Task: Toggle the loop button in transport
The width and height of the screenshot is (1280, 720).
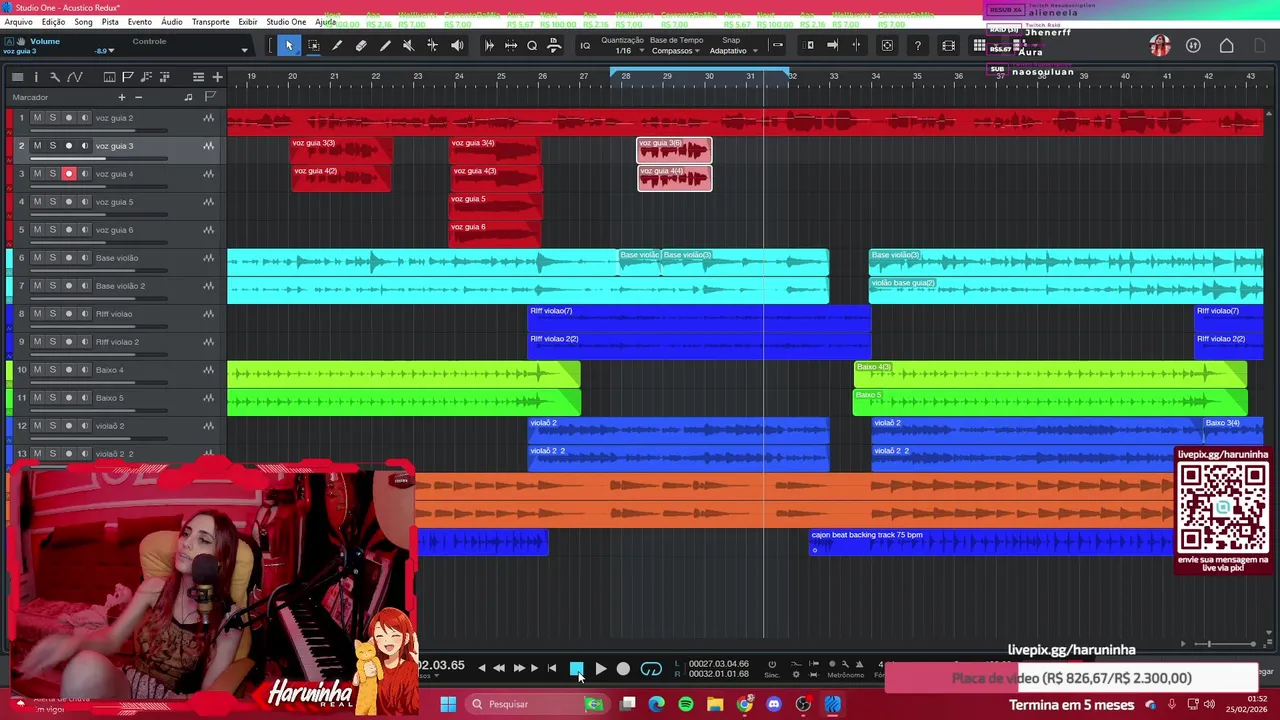Action: click(x=651, y=669)
